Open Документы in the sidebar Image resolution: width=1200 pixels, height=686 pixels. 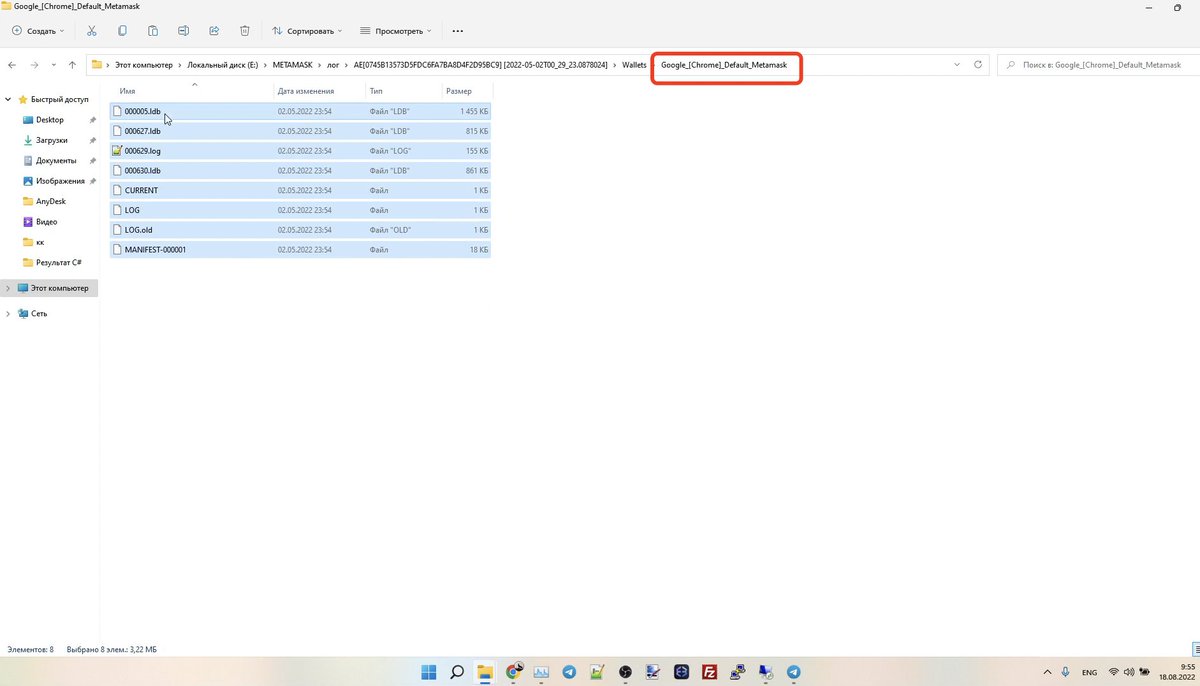[x=55, y=161]
